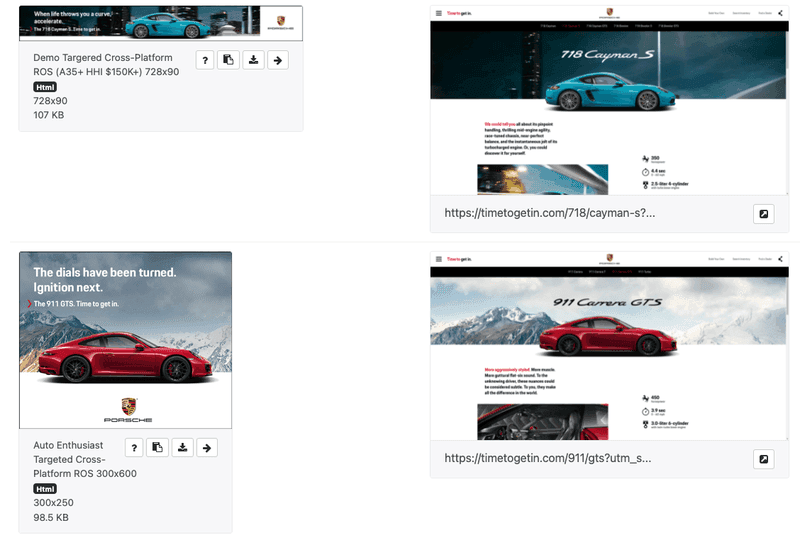Click the help question-mark button for Auto Enthusiast creative
The width and height of the screenshot is (800, 540).
click(x=134, y=448)
